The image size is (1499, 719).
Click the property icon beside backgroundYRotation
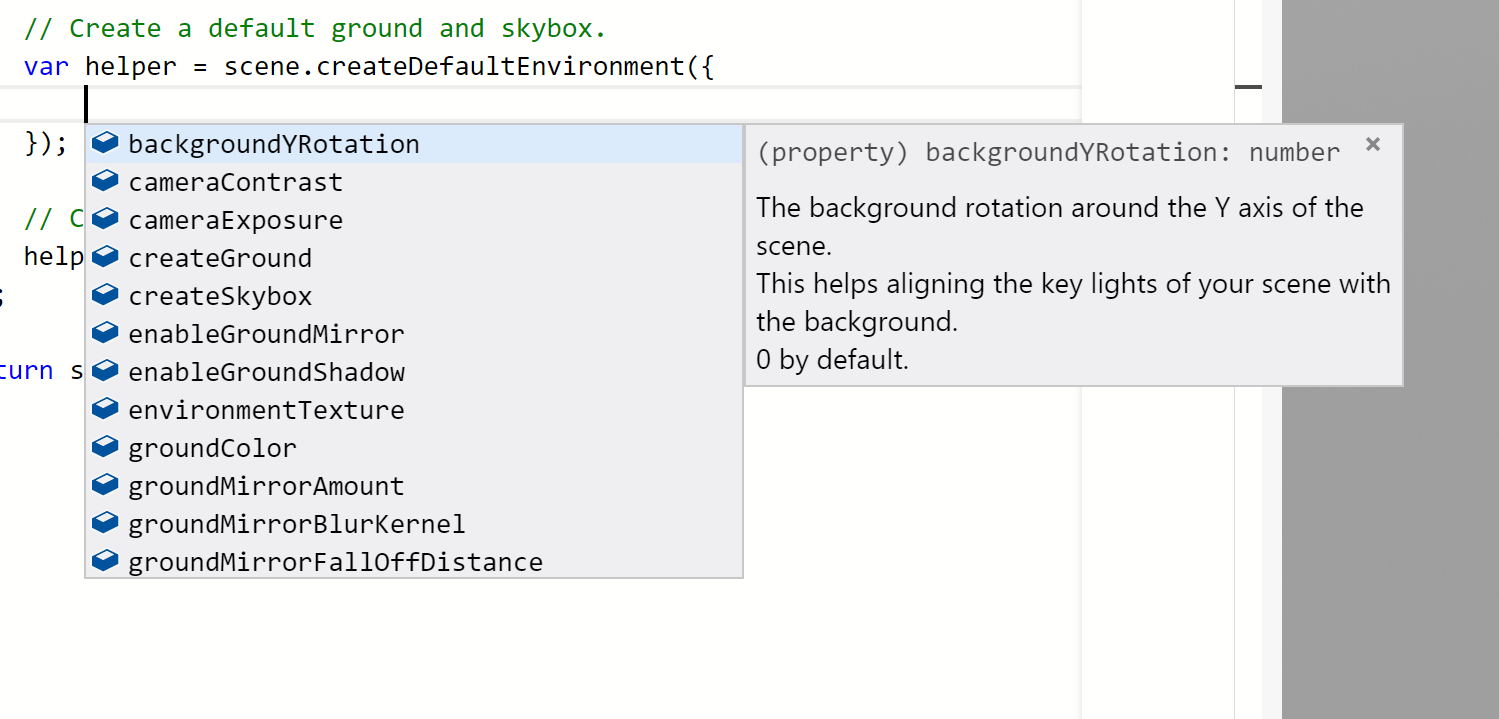[x=105, y=144]
